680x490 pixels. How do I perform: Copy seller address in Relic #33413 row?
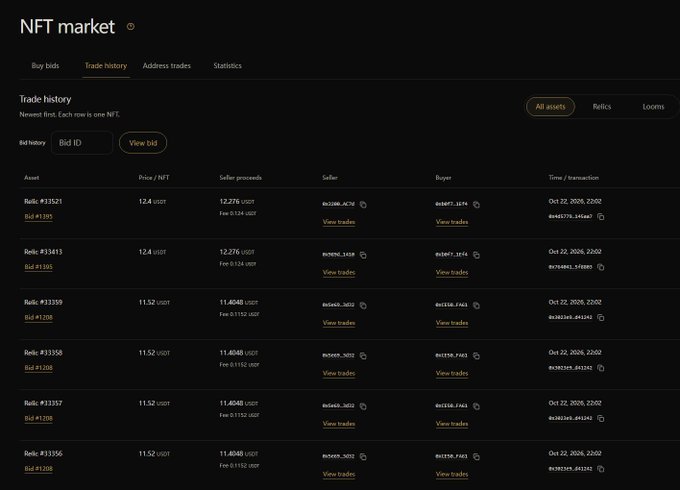pyautogui.click(x=363, y=255)
